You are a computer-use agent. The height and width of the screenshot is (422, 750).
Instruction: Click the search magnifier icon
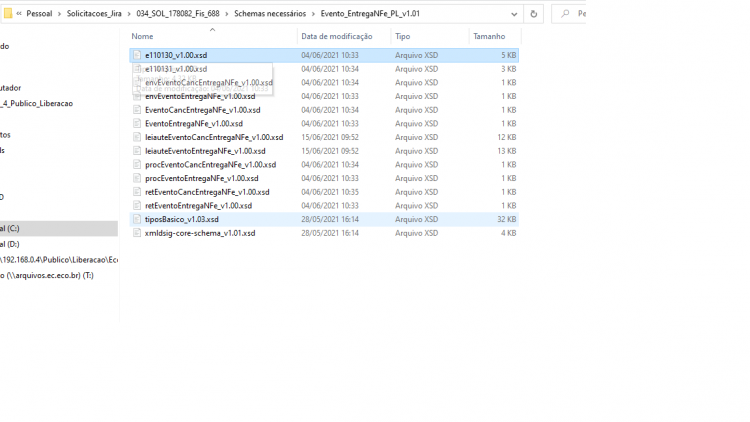click(x=565, y=14)
